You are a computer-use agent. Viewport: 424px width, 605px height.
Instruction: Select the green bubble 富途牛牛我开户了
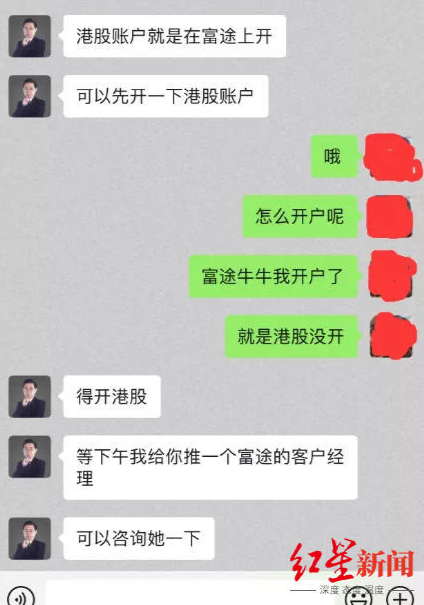tap(273, 276)
